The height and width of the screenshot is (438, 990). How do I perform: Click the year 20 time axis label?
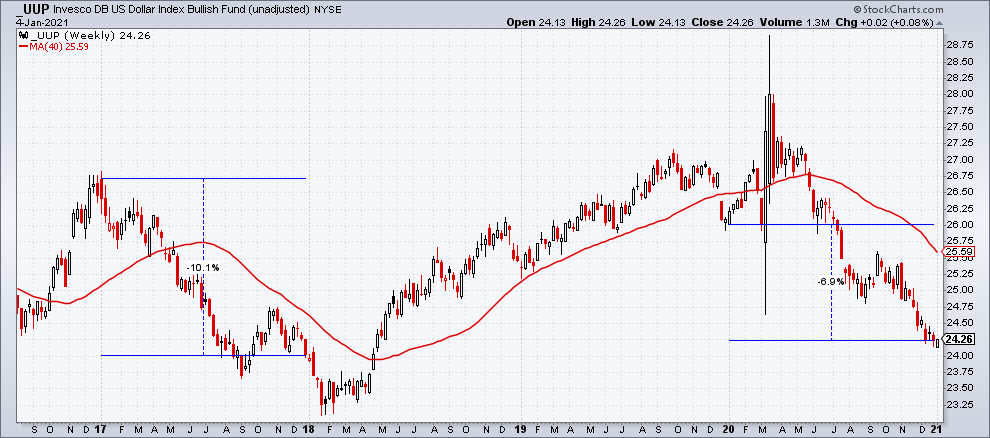[729, 429]
